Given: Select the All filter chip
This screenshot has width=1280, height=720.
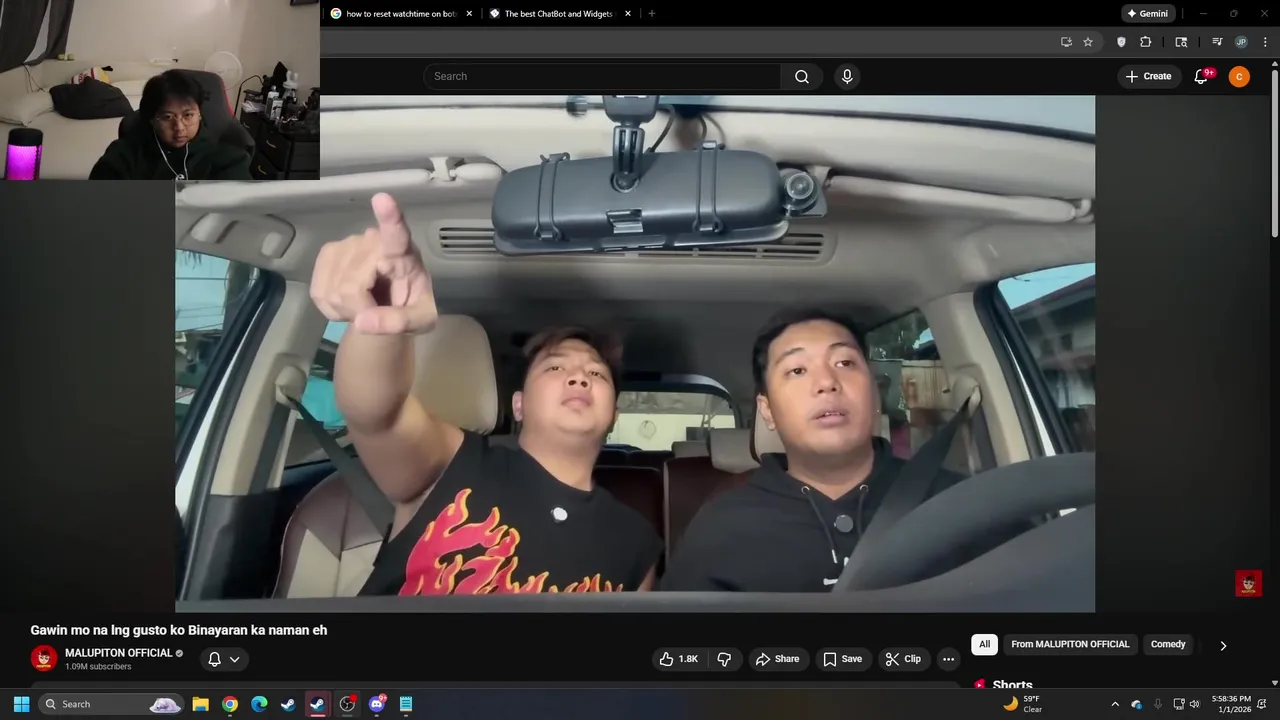Looking at the screenshot, I should [x=984, y=644].
